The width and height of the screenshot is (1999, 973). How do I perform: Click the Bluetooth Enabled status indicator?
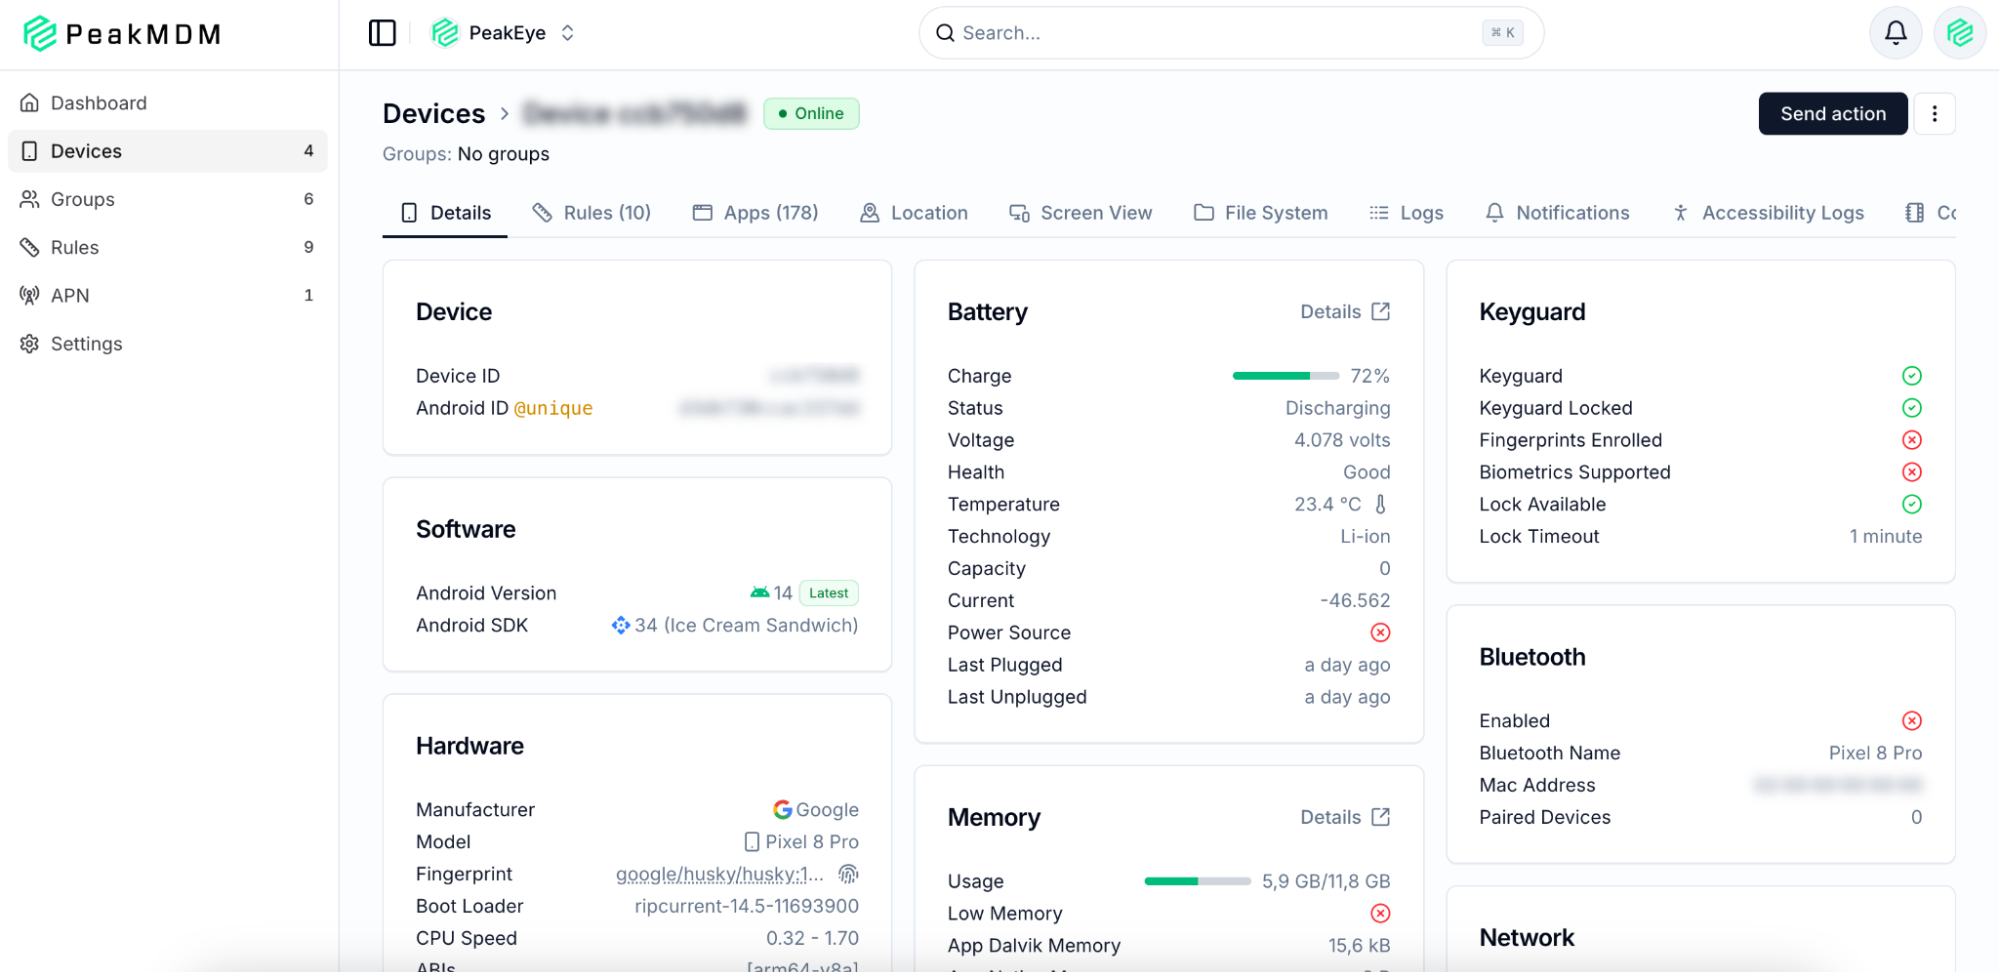click(x=1911, y=721)
